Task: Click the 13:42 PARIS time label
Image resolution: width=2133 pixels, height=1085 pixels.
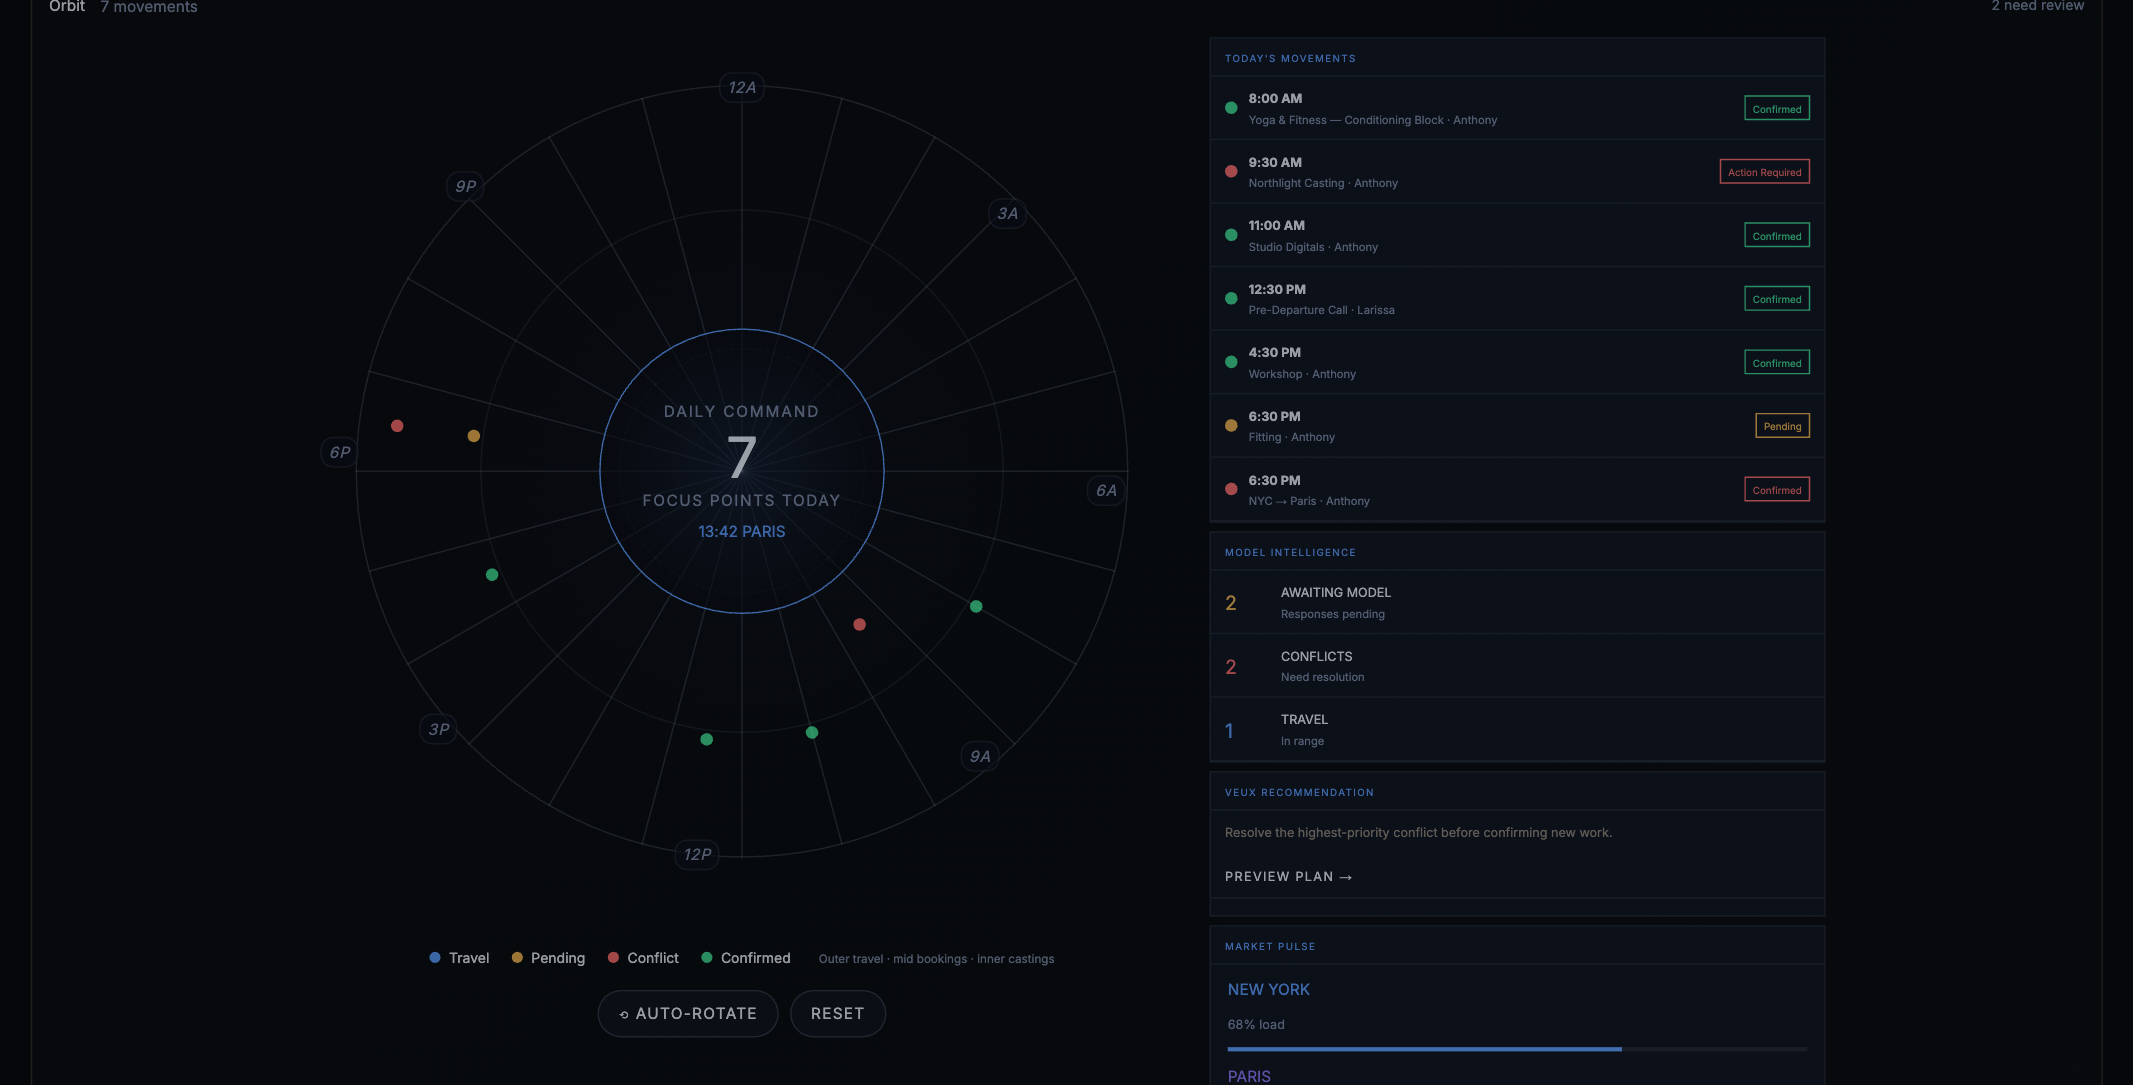Action: click(x=742, y=531)
